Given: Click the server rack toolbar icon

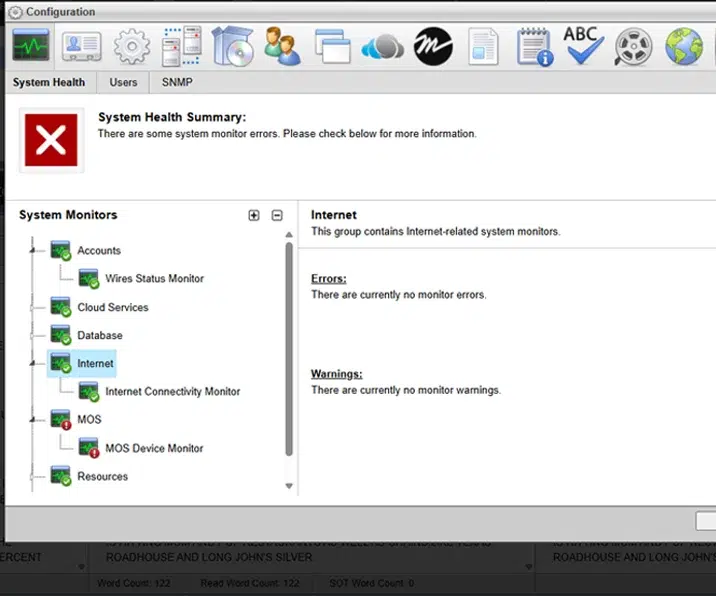Looking at the screenshot, I should [181, 46].
